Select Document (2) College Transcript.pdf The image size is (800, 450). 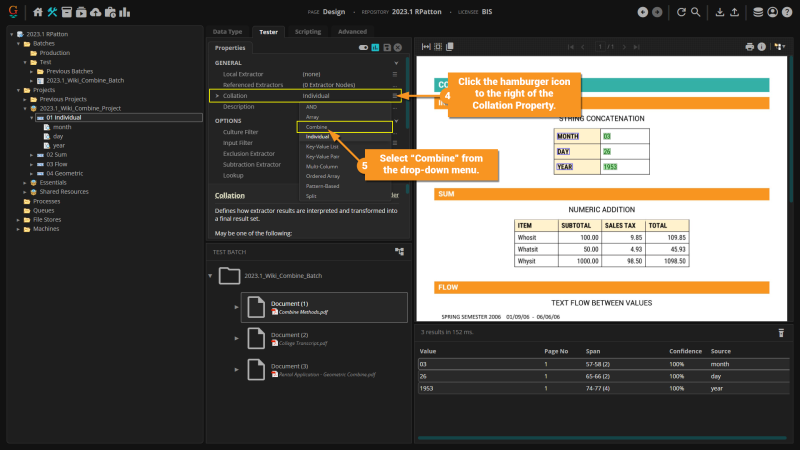[290, 338]
